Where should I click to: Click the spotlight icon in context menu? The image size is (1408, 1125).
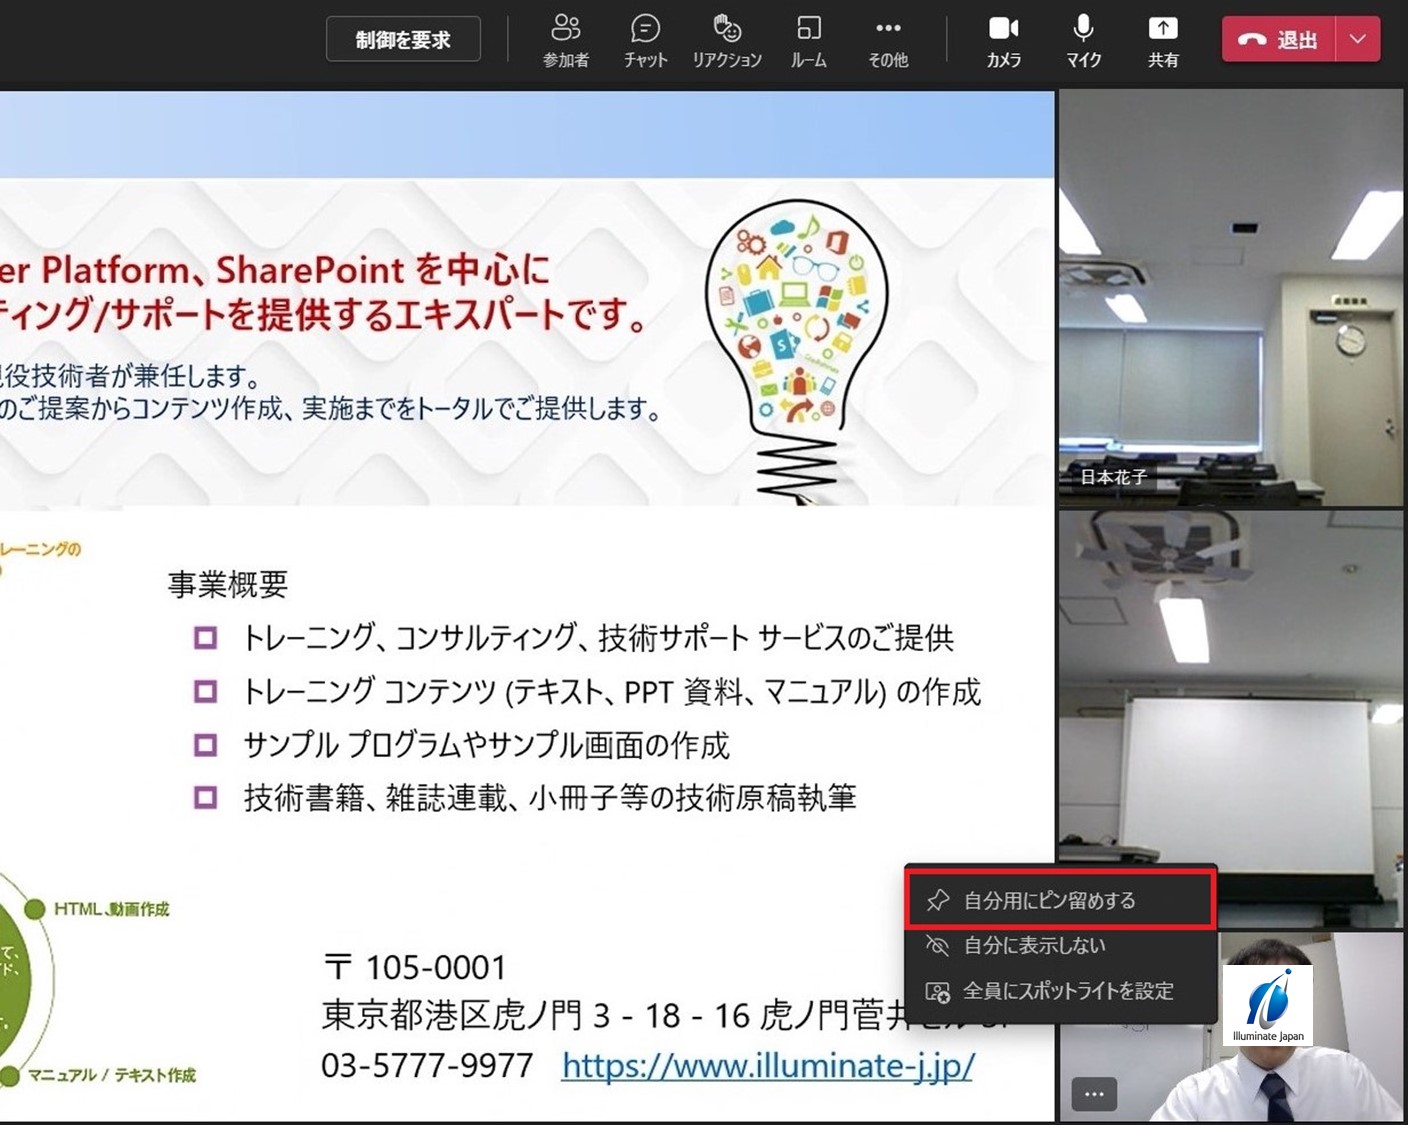coord(937,992)
